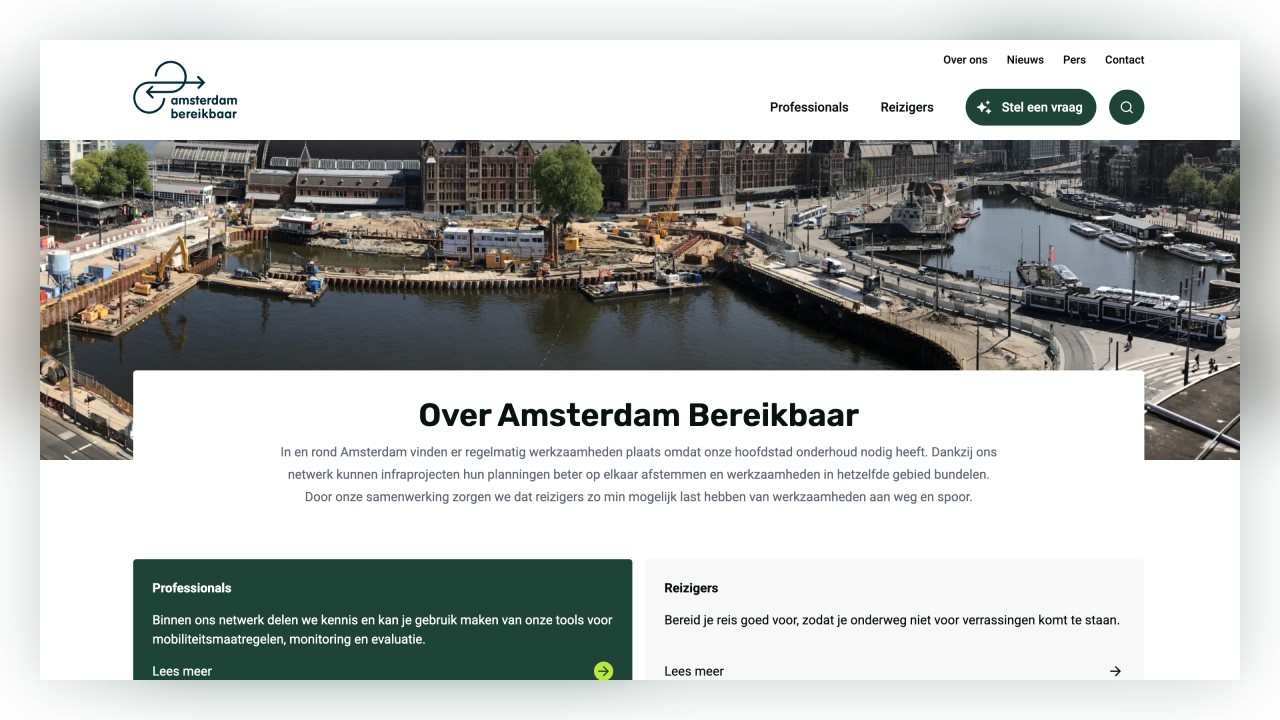The height and width of the screenshot is (720, 1280).
Task: Click the intro paragraph 'In en rond Amsterdam'
Action: pyautogui.click(x=638, y=474)
